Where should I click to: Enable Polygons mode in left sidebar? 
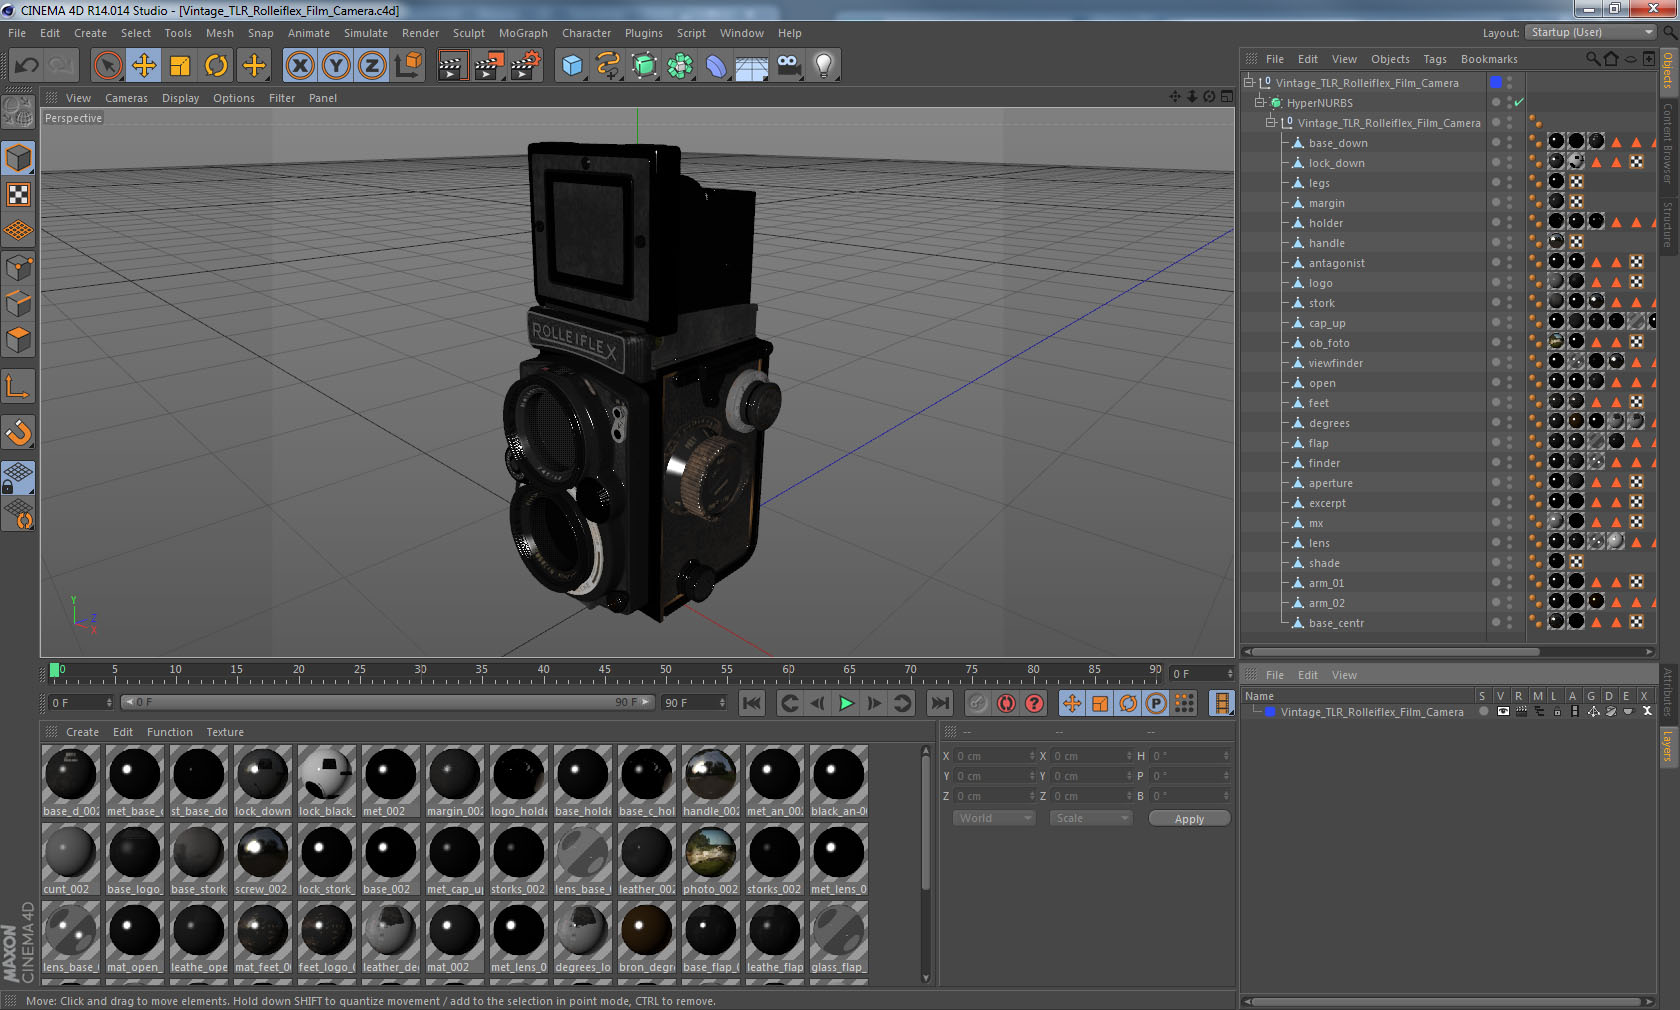coord(19,340)
